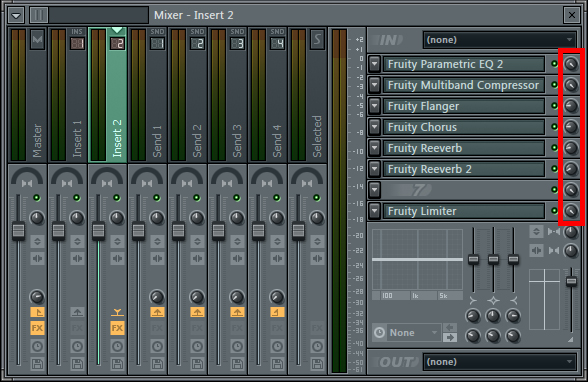Screen dimensions: 588x382
Task: Select the Insert 2 mixer track
Action: click(x=108, y=95)
